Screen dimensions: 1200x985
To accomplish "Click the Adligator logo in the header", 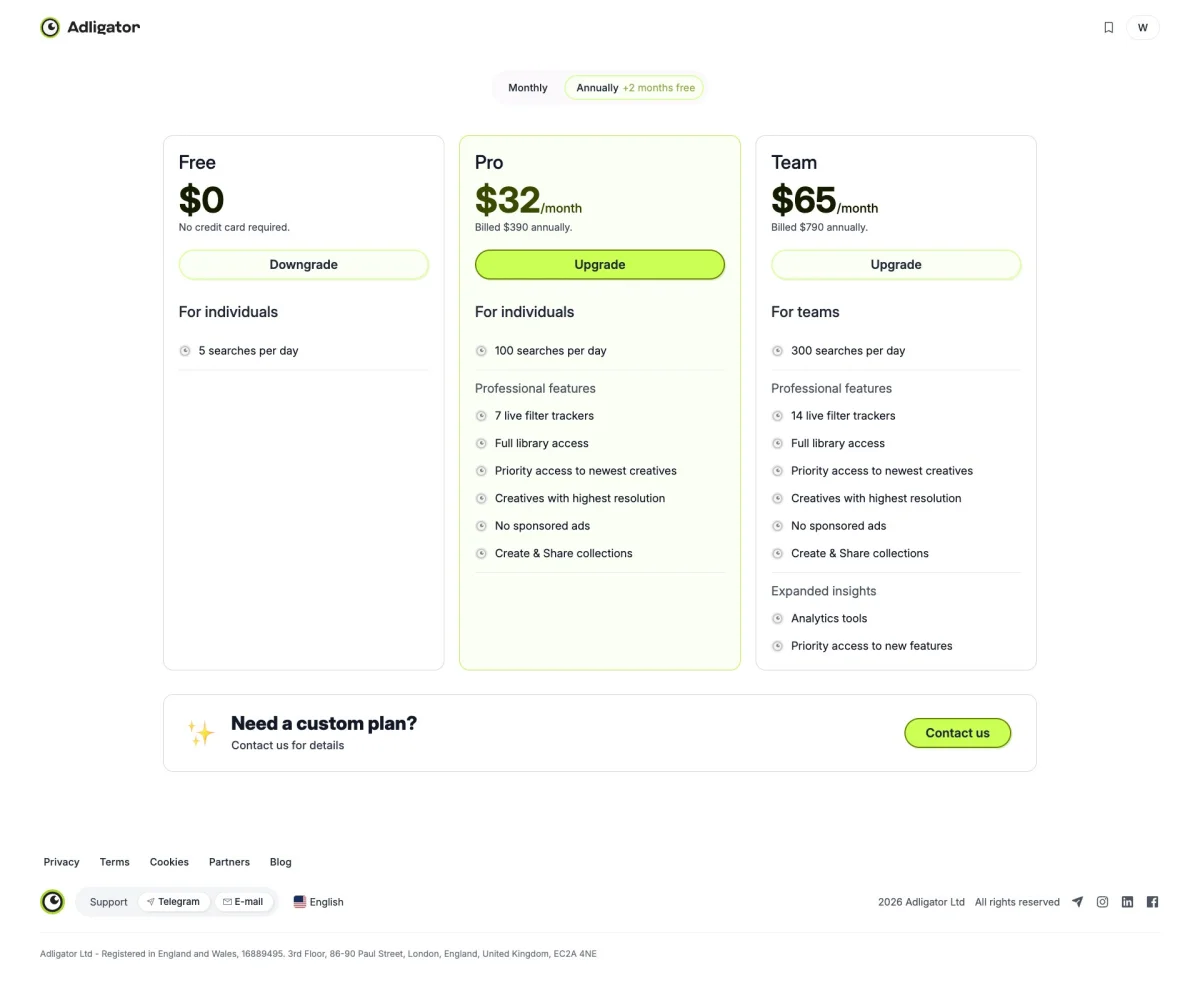I will tap(89, 27).
